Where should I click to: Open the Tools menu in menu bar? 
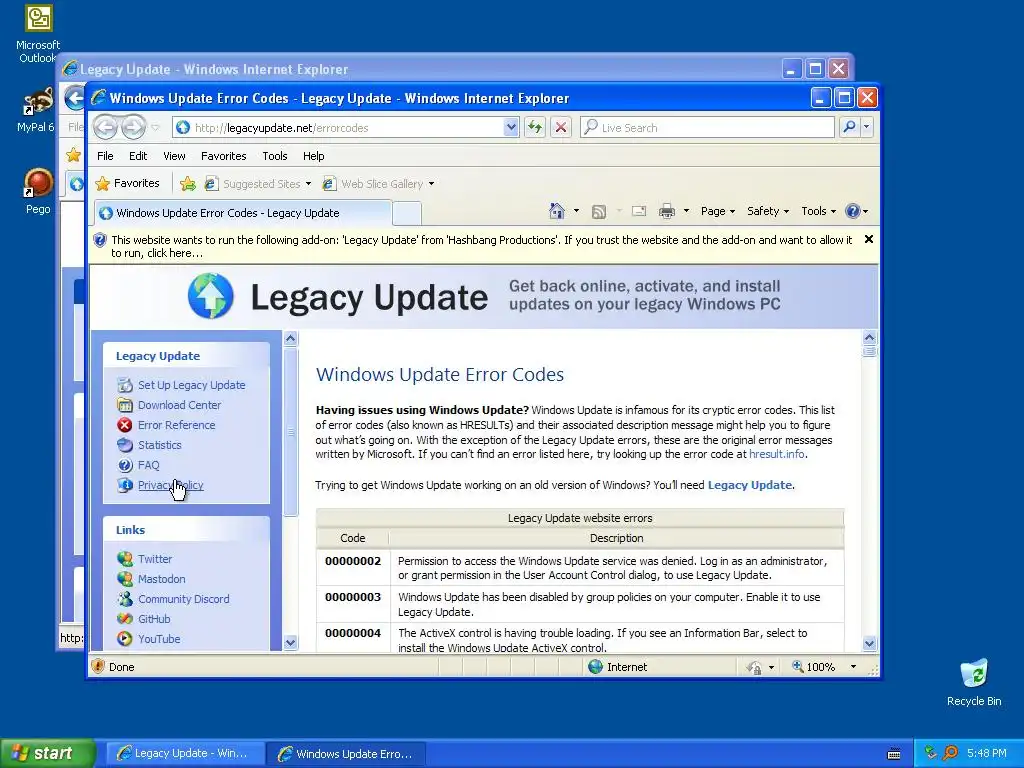[275, 156]
